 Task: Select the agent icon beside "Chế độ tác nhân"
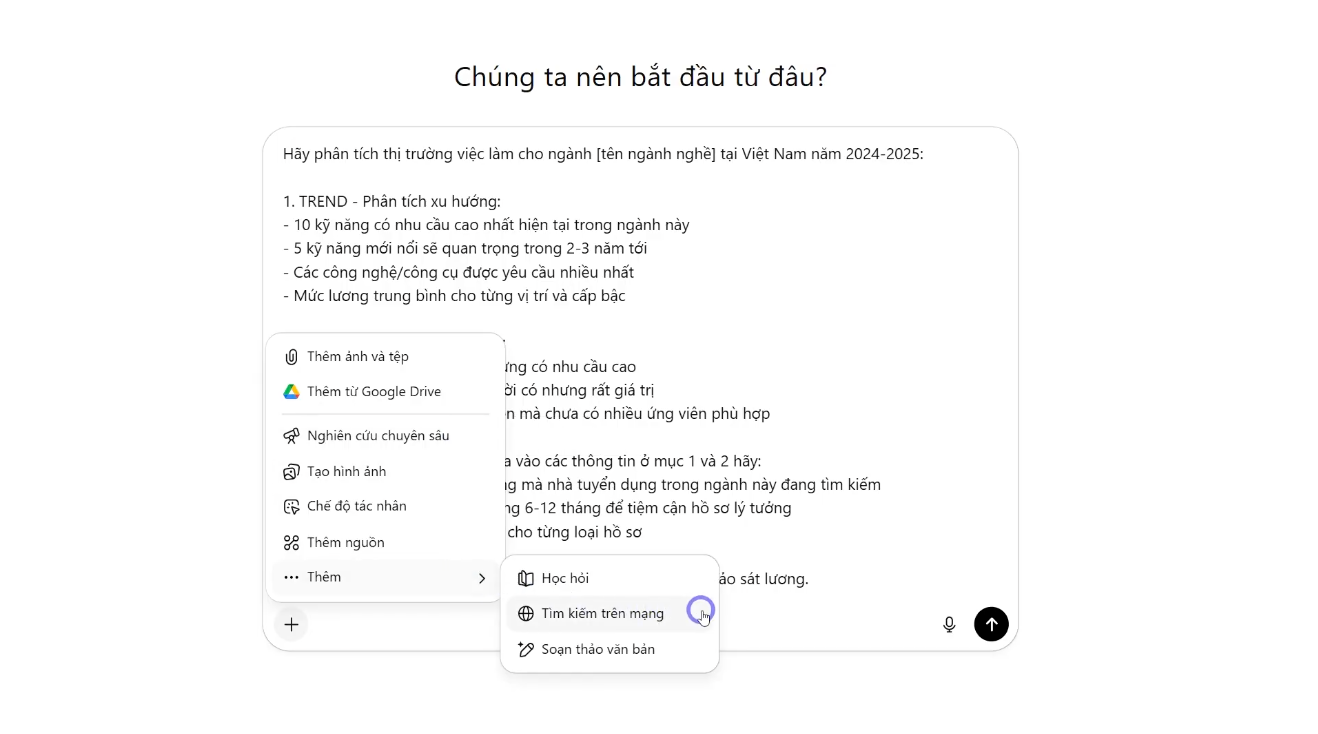pyautogui.click(x=291, y=506)
